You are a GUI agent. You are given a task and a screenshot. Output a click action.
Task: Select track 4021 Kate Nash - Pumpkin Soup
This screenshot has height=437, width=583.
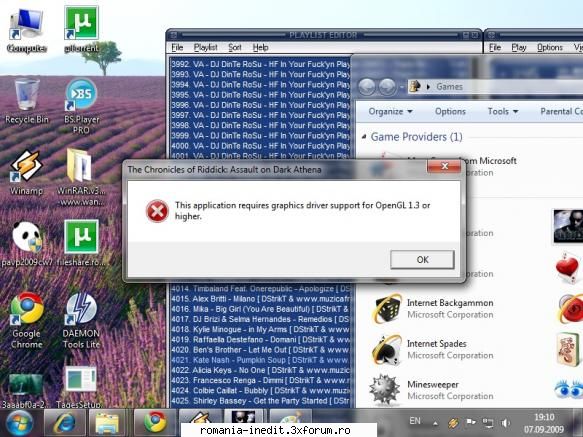pos(260,360)
